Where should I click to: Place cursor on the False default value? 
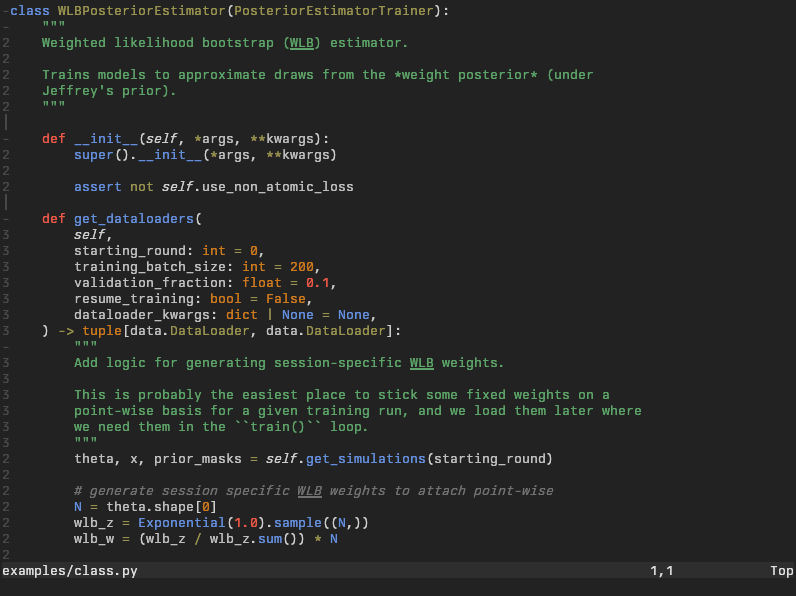click(x=285, y=299)
